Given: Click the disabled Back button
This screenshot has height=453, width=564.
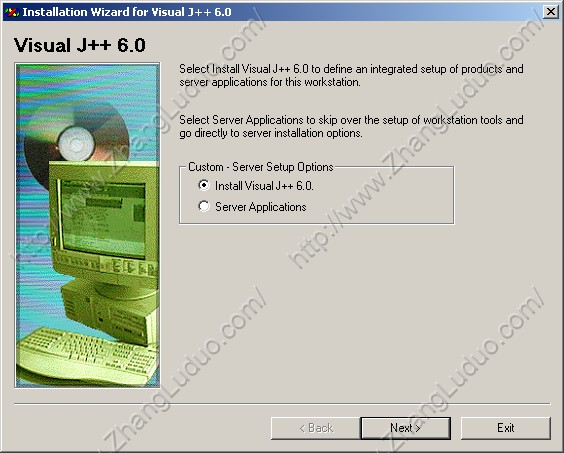Looking at the screenshot, I should tap(315, 428).
